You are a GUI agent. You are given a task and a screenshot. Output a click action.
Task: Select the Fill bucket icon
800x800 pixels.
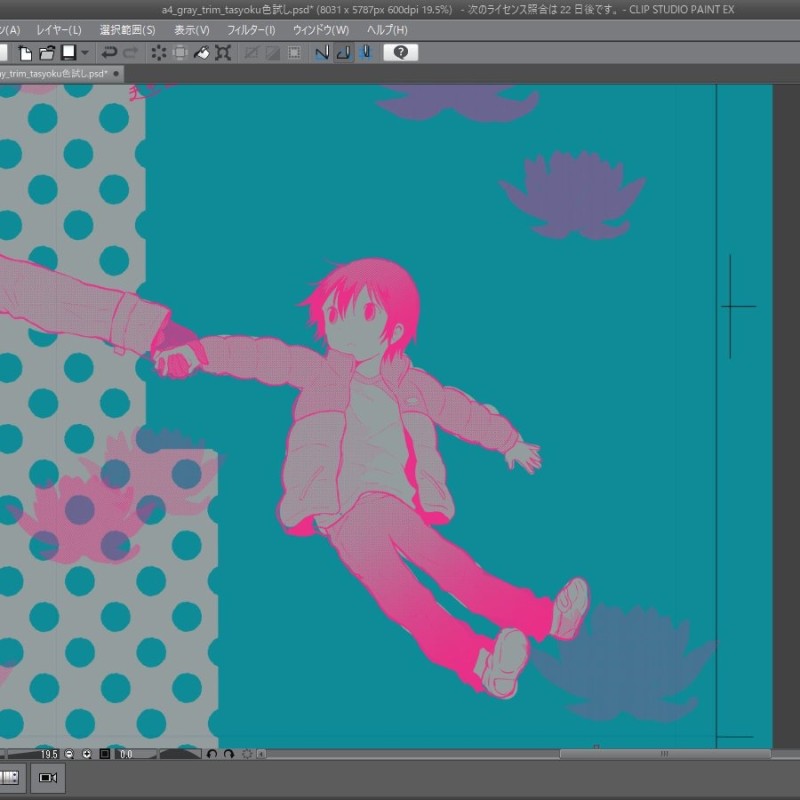(201, 52)
